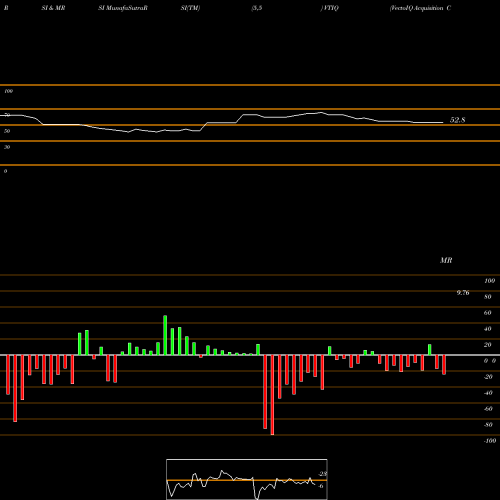Click the 'SI(TM)' header label
The height and width of the screenshot is (500, 500).
coord(190,8)
